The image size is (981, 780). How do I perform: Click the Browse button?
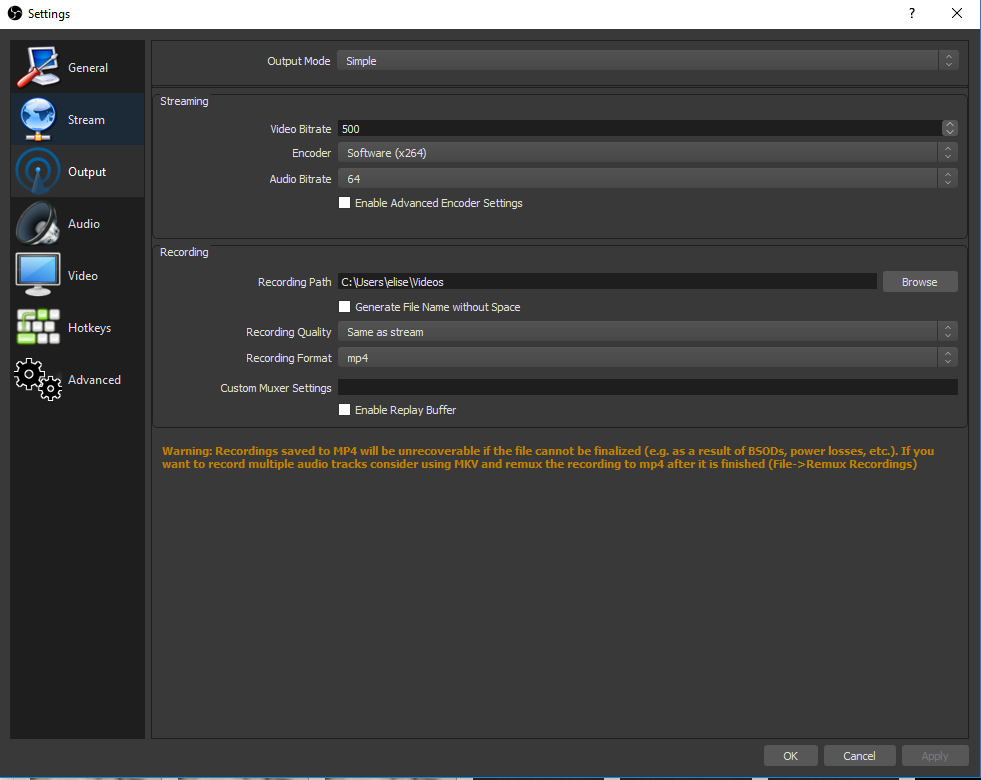tap(920, 281)
